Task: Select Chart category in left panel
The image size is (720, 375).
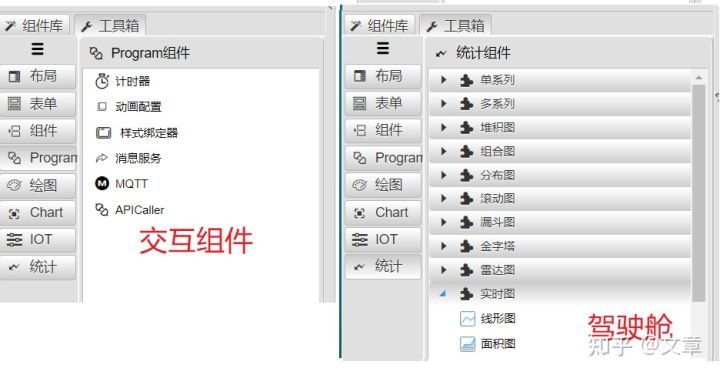Action: pos(38,213)
